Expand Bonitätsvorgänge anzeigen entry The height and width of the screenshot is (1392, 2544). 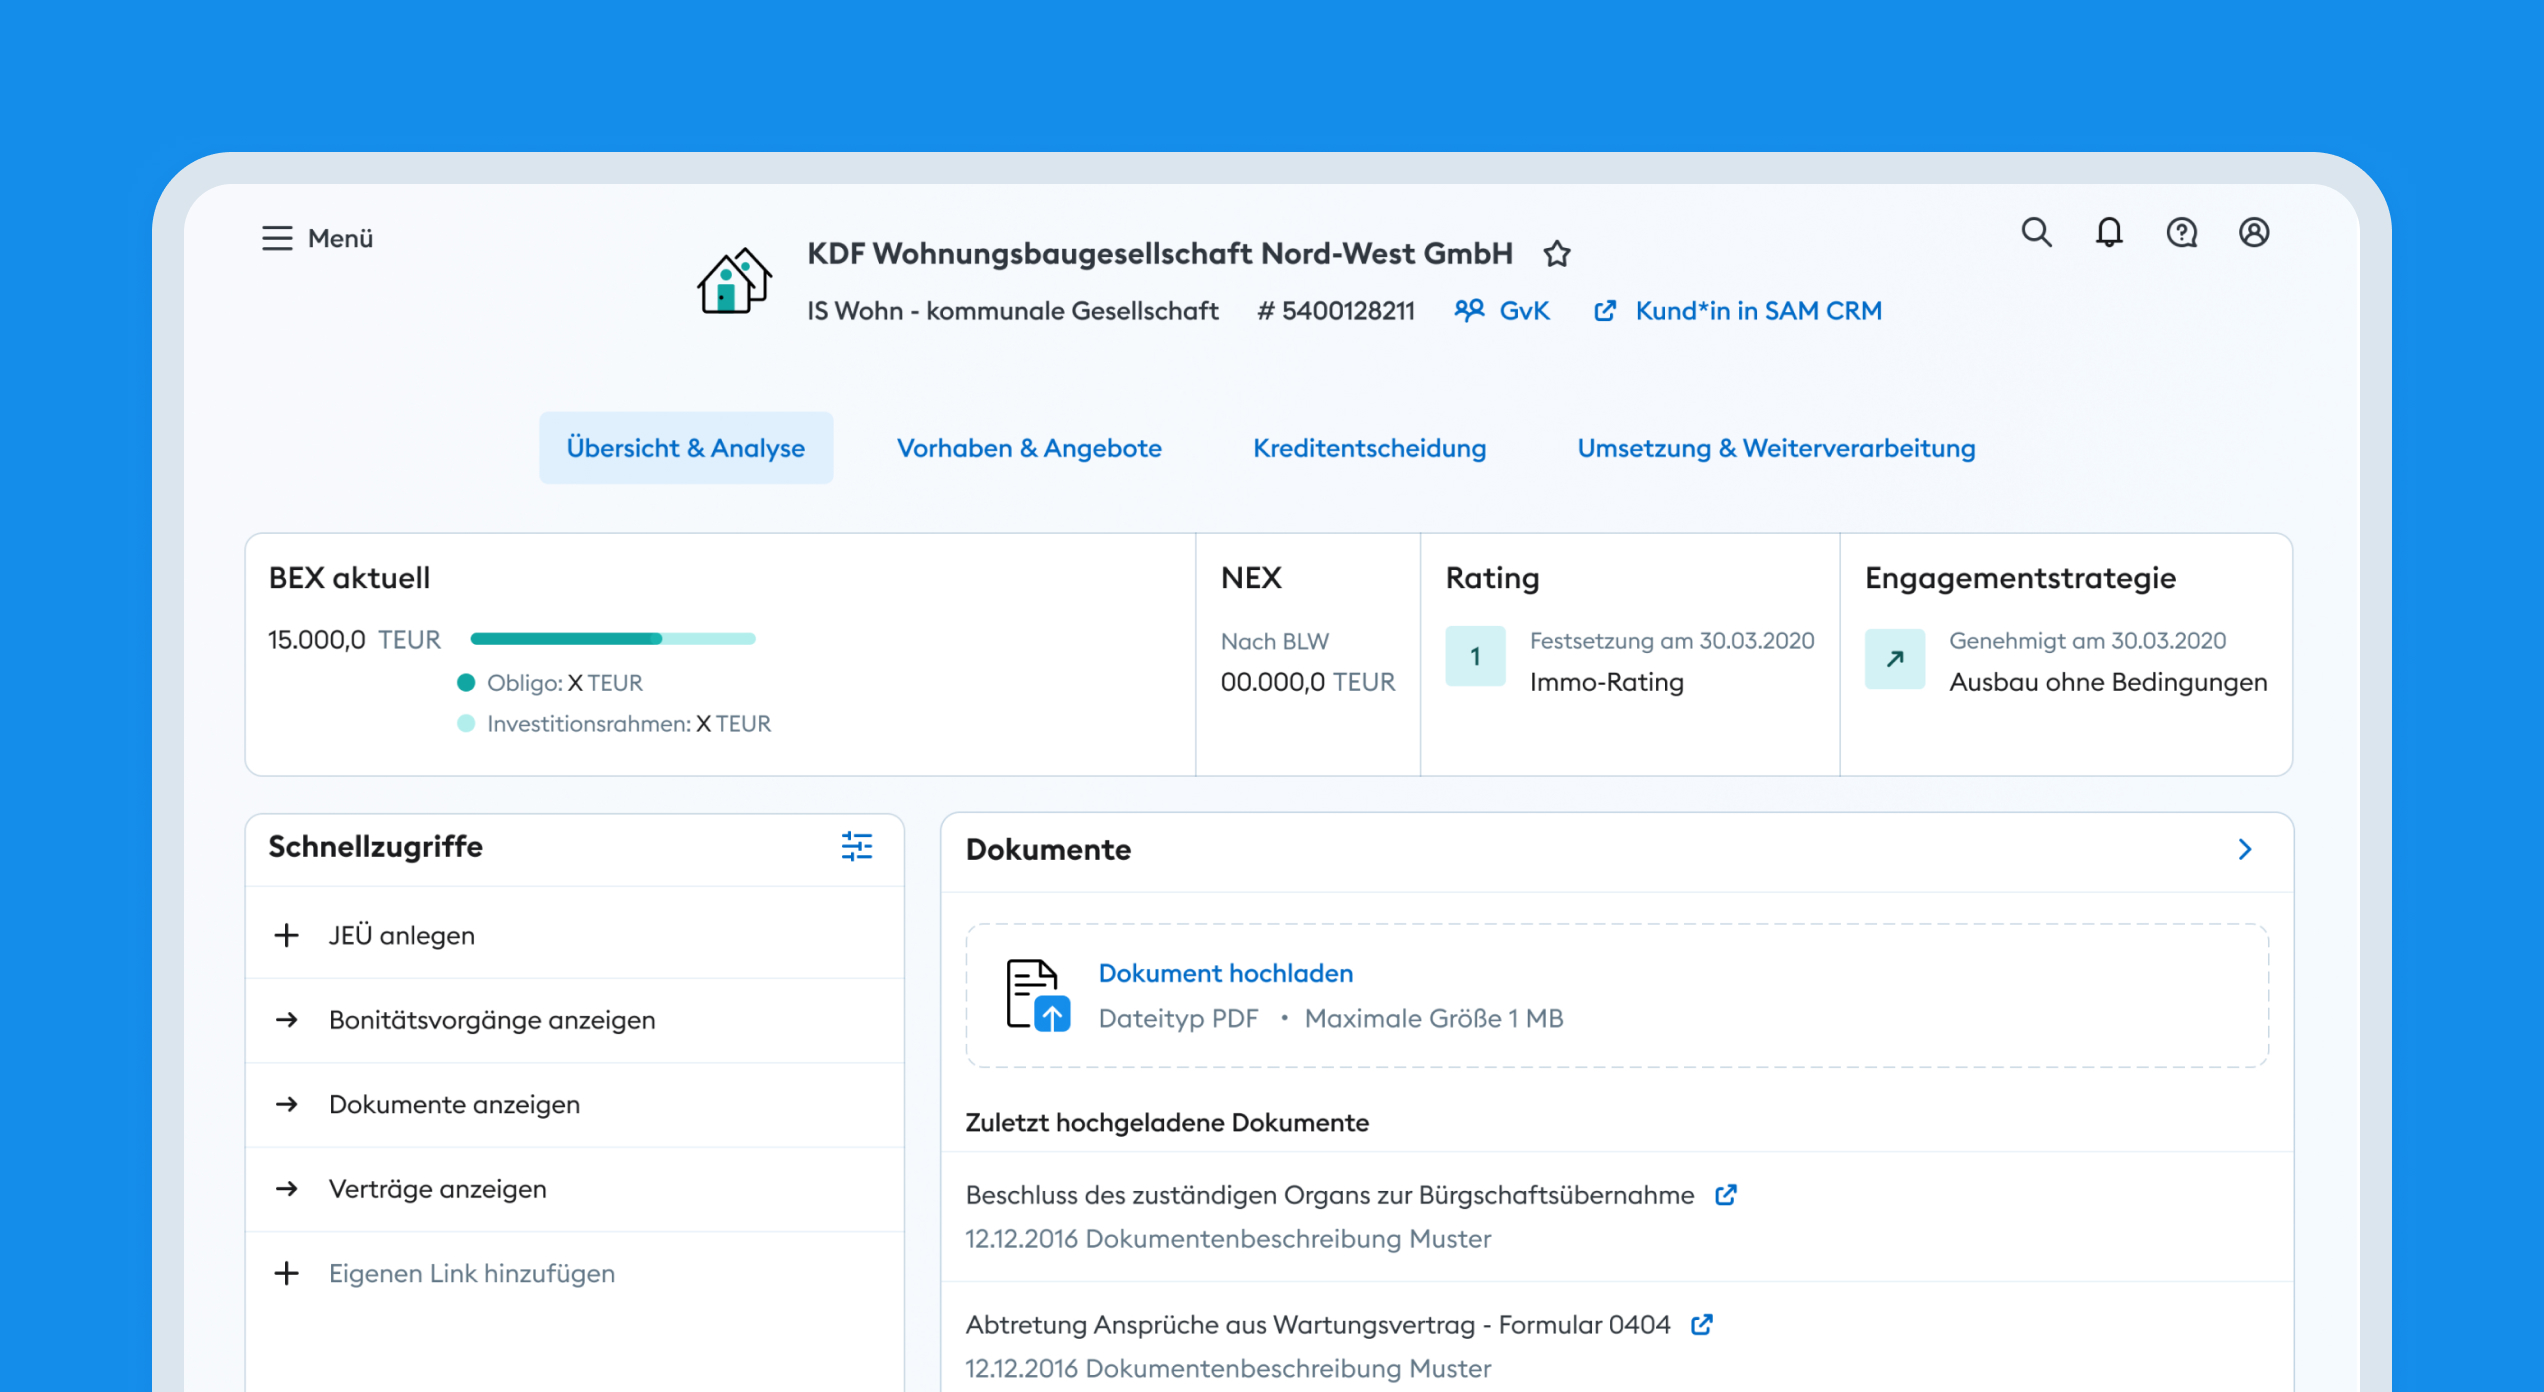click(492, 1020)
